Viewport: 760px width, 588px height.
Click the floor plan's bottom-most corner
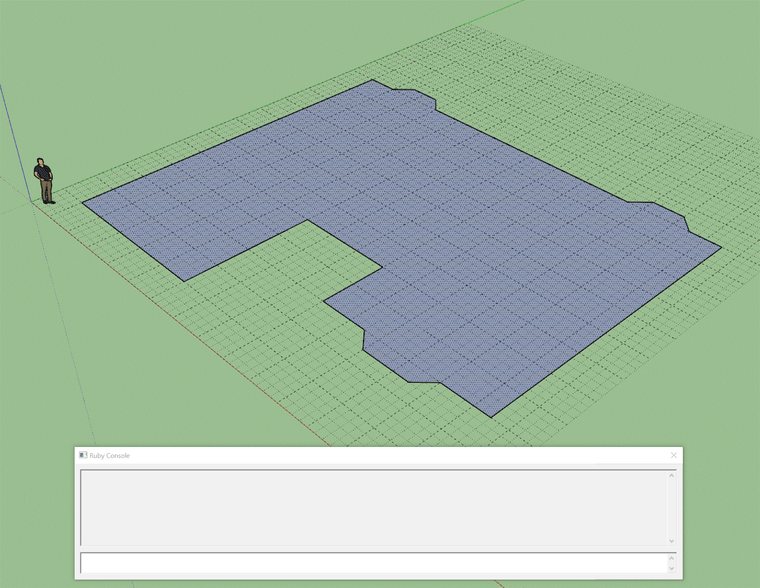[x=487, y=416]
